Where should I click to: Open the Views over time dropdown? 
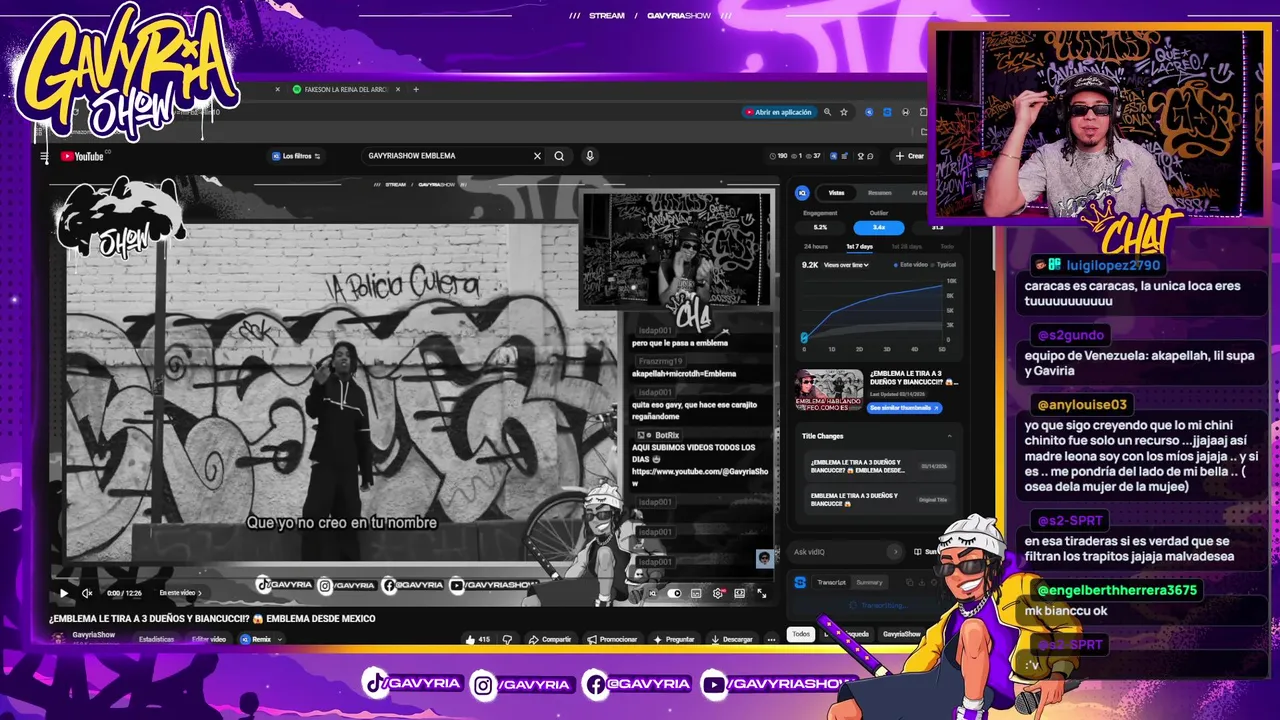(x=846, y=265)
